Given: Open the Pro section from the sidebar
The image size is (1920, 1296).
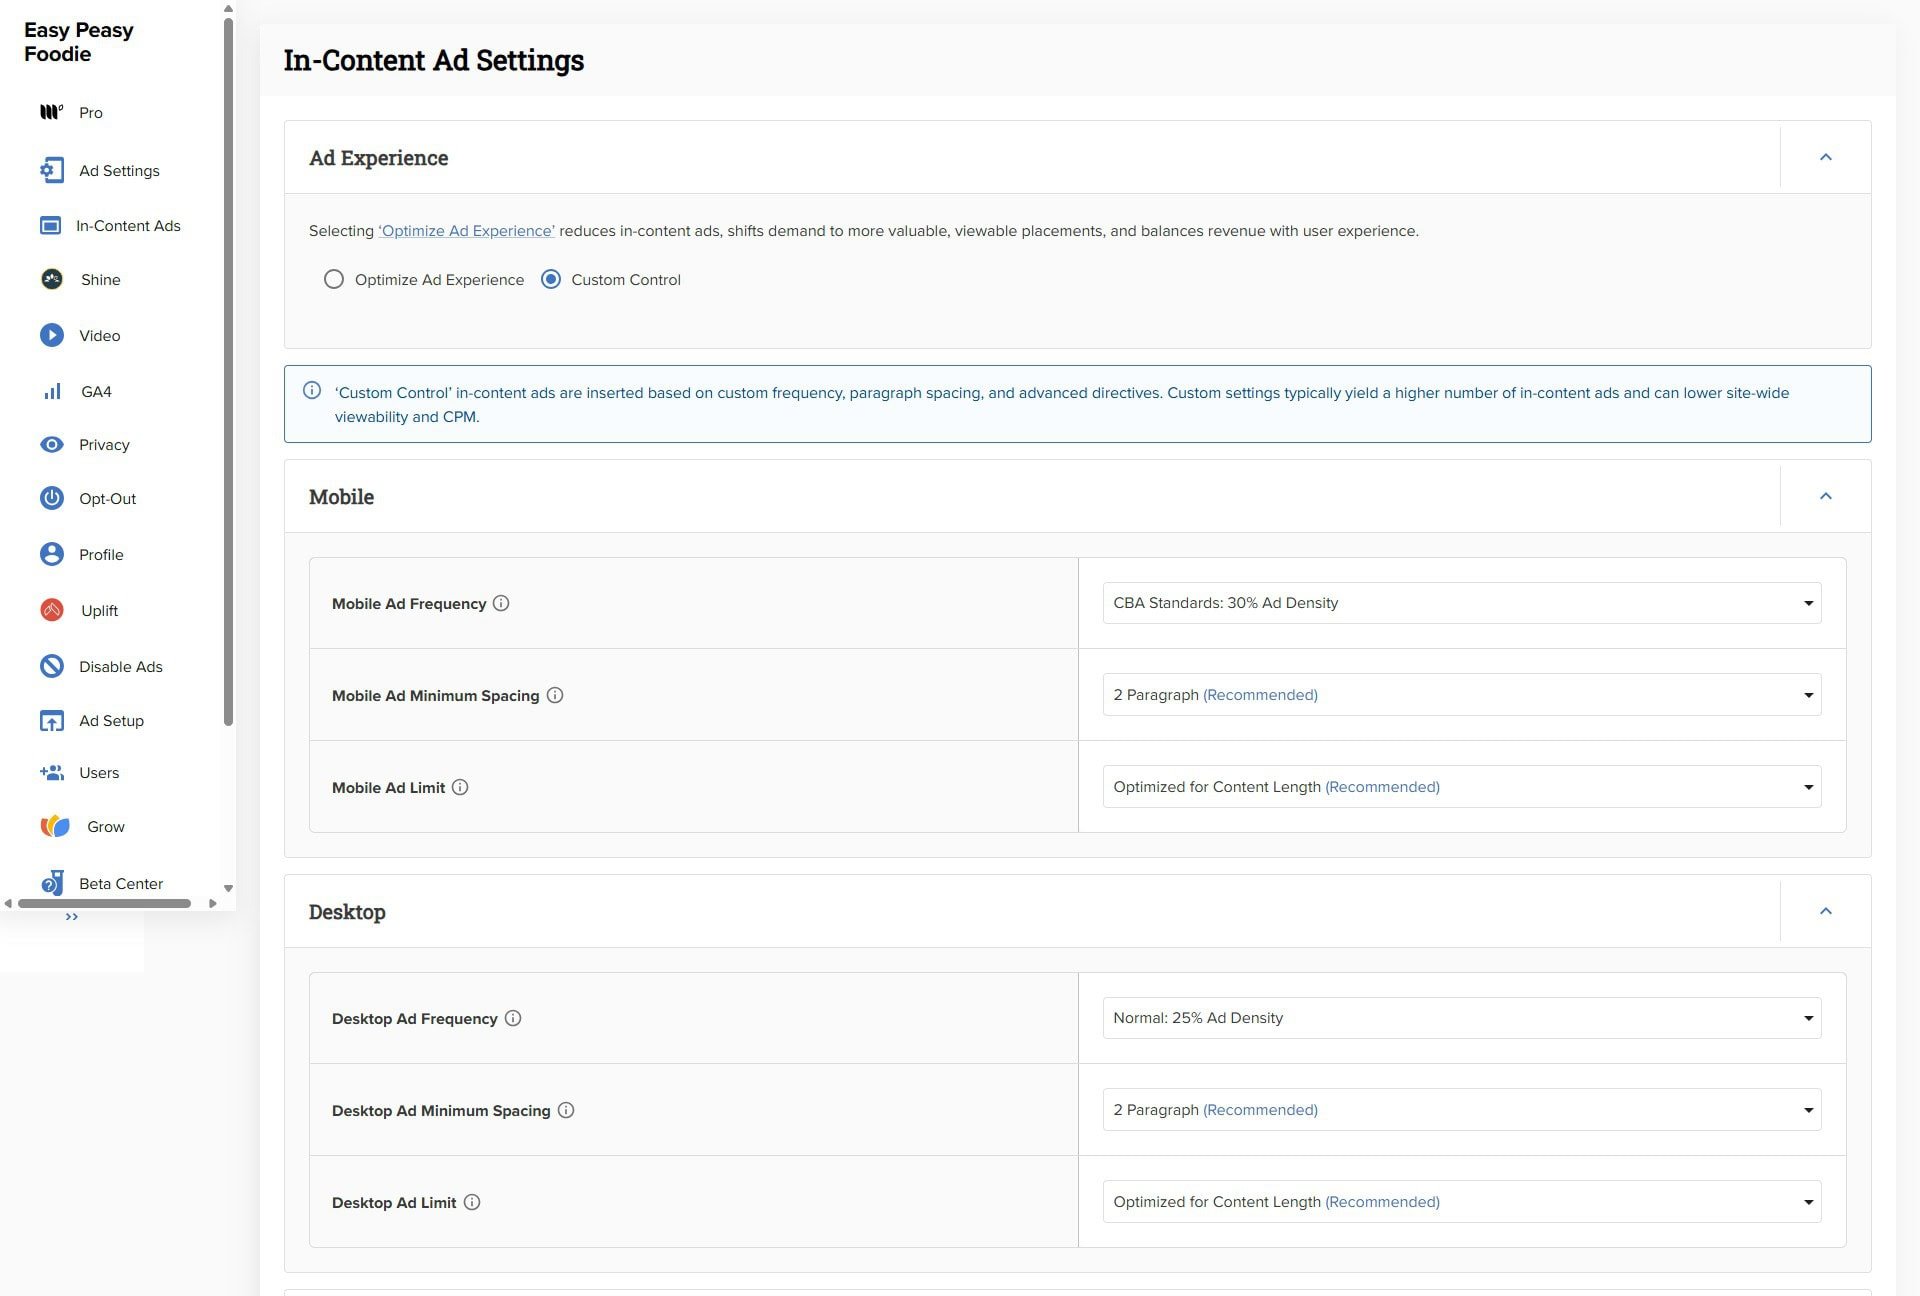Looking at the screenshot, I should (x=52, y=112).
